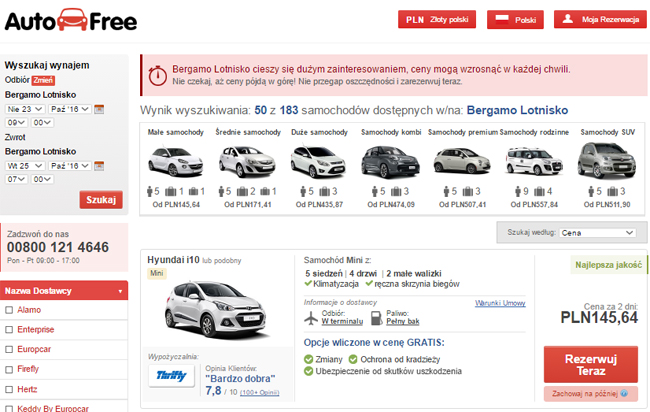Open the Polski language menu
Image resolution: width=650 pixels, height=412 pixels.
point(515,19)
